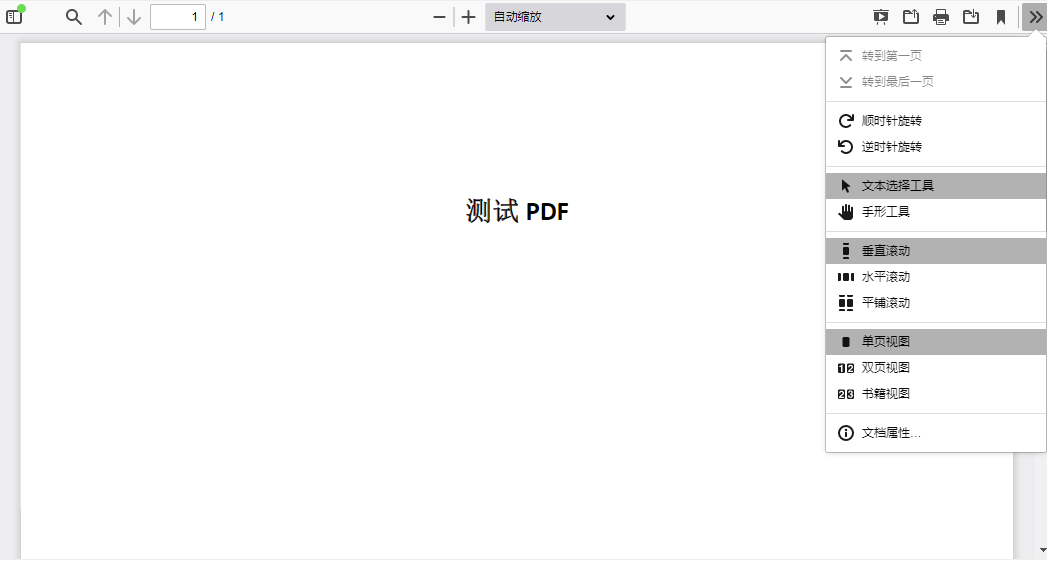The image size is (1047, 561).
Task: Rotate clockwise with 顺时针旋转
Action: coord(935,121)
